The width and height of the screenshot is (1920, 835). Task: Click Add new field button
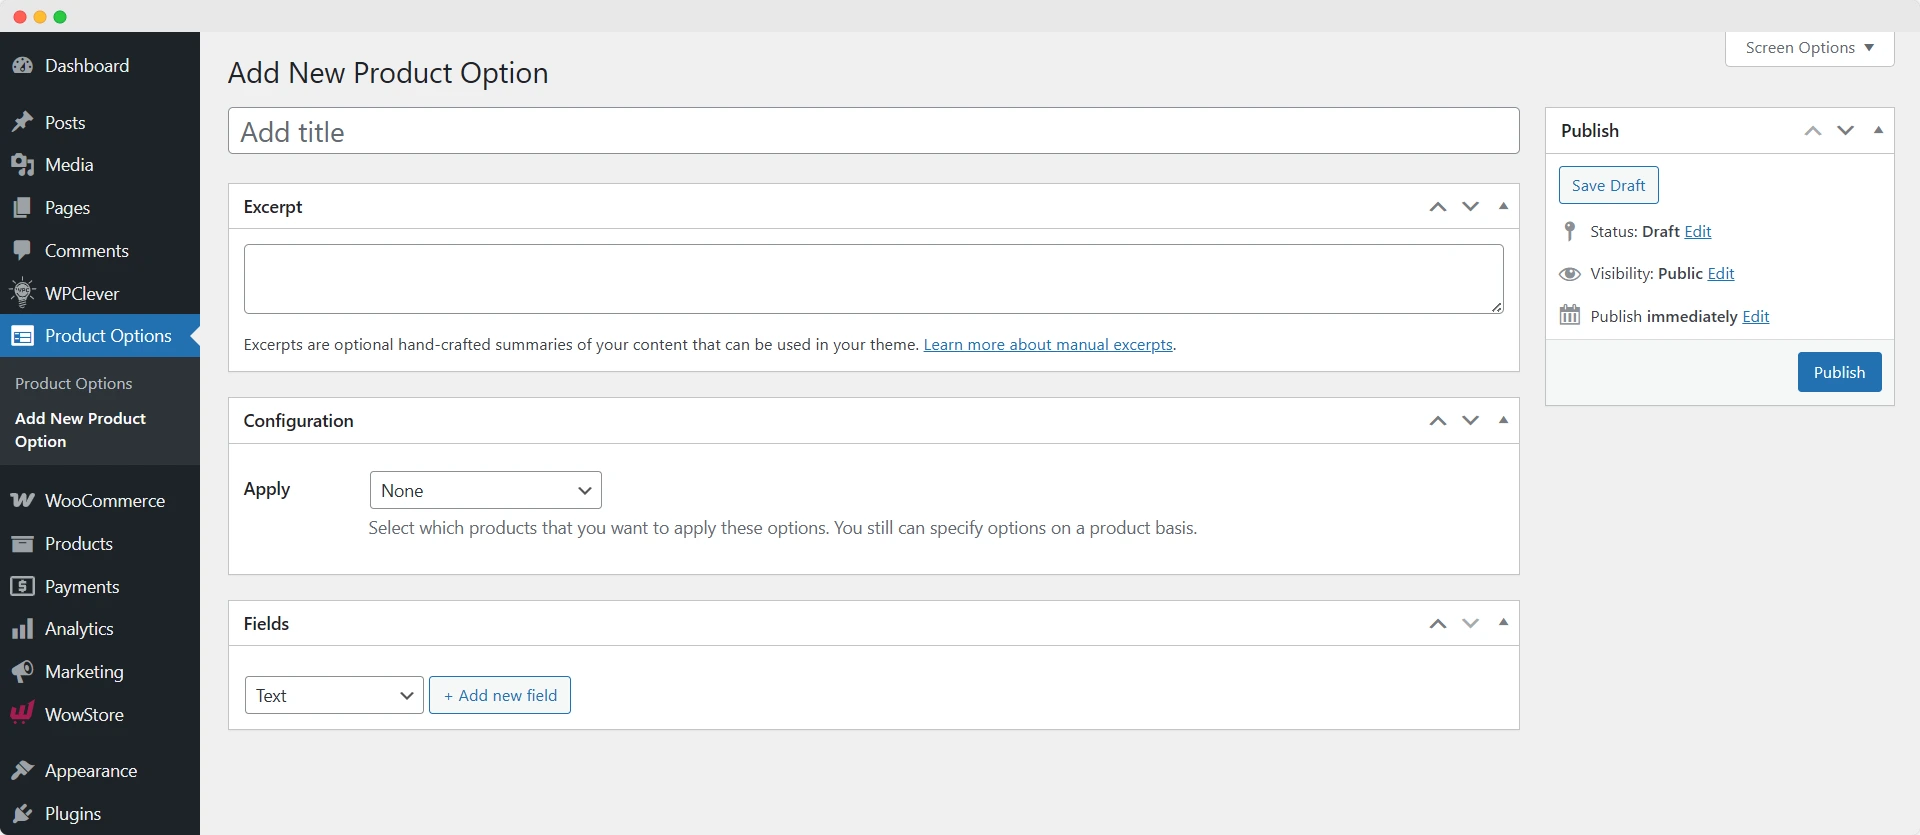pos(500,696)
